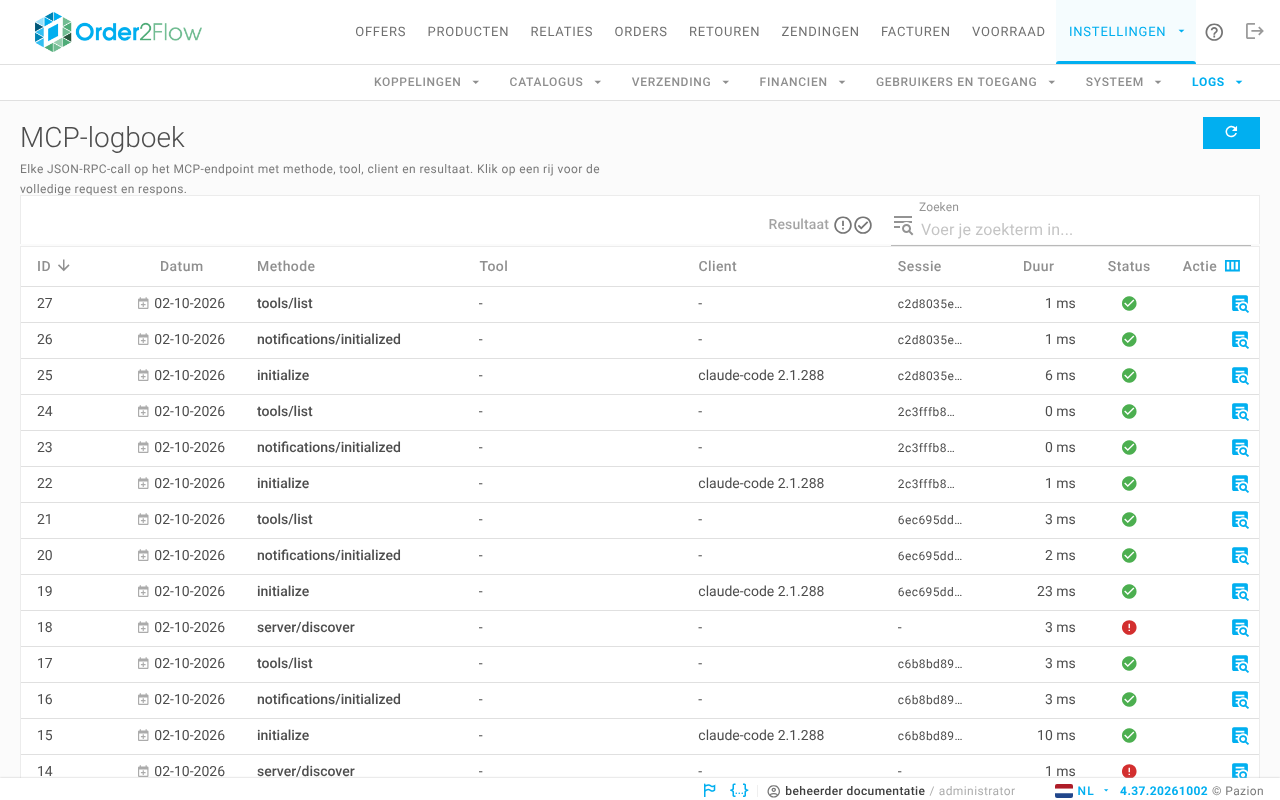Inspect the failed server/discover entry 18
1280x800 pixels.
coord(1240,628)
